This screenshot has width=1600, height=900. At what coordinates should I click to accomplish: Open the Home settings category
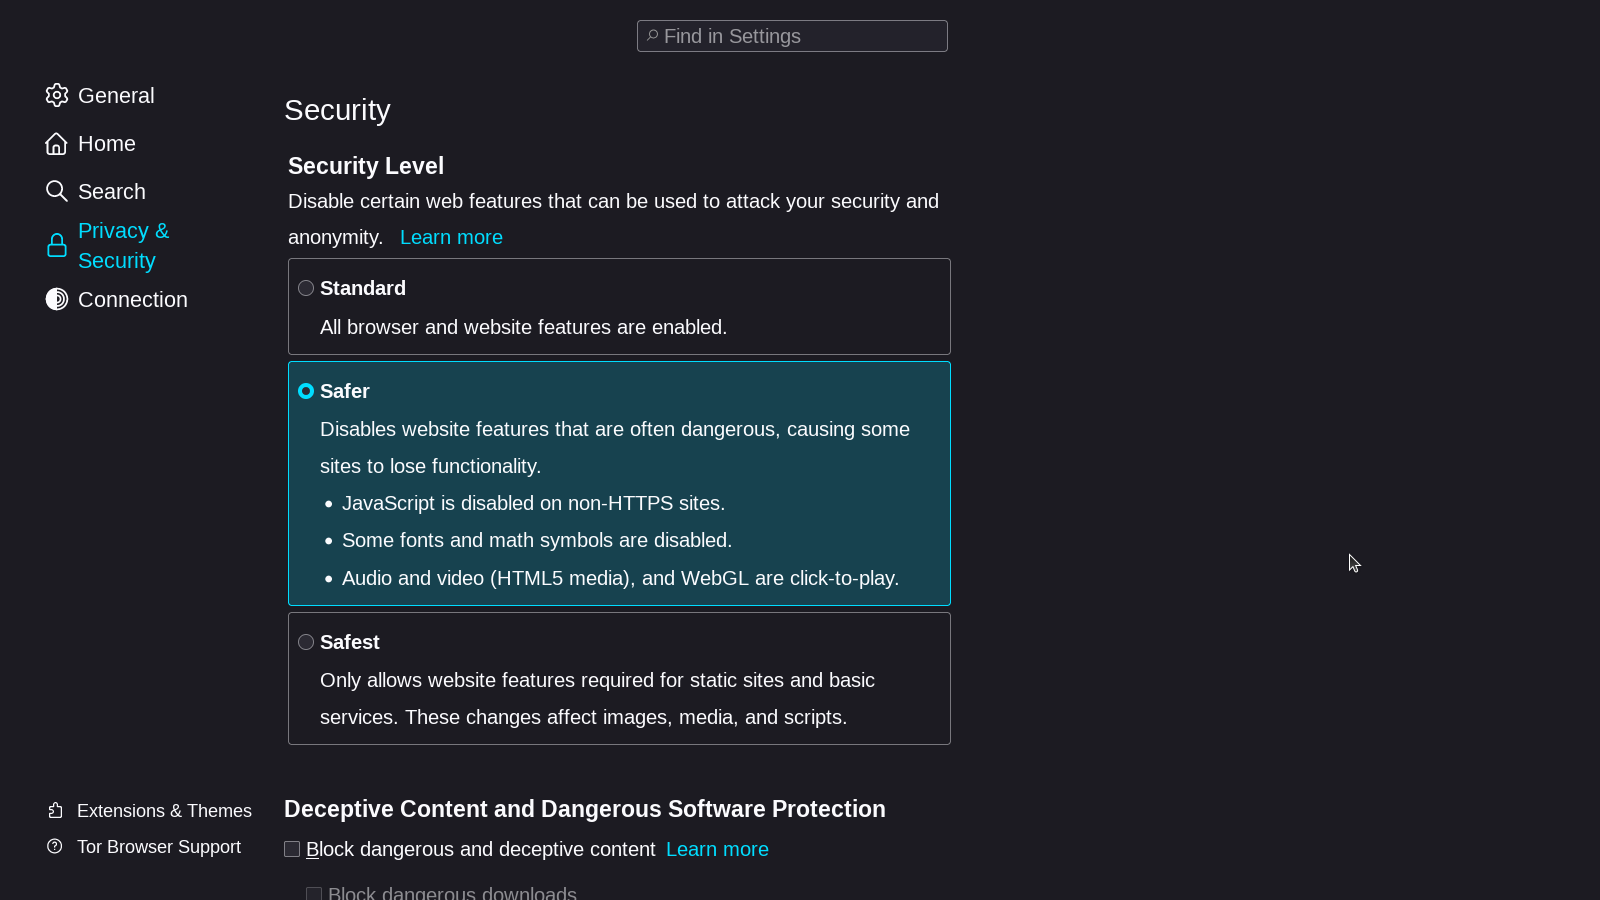(106, 144)
